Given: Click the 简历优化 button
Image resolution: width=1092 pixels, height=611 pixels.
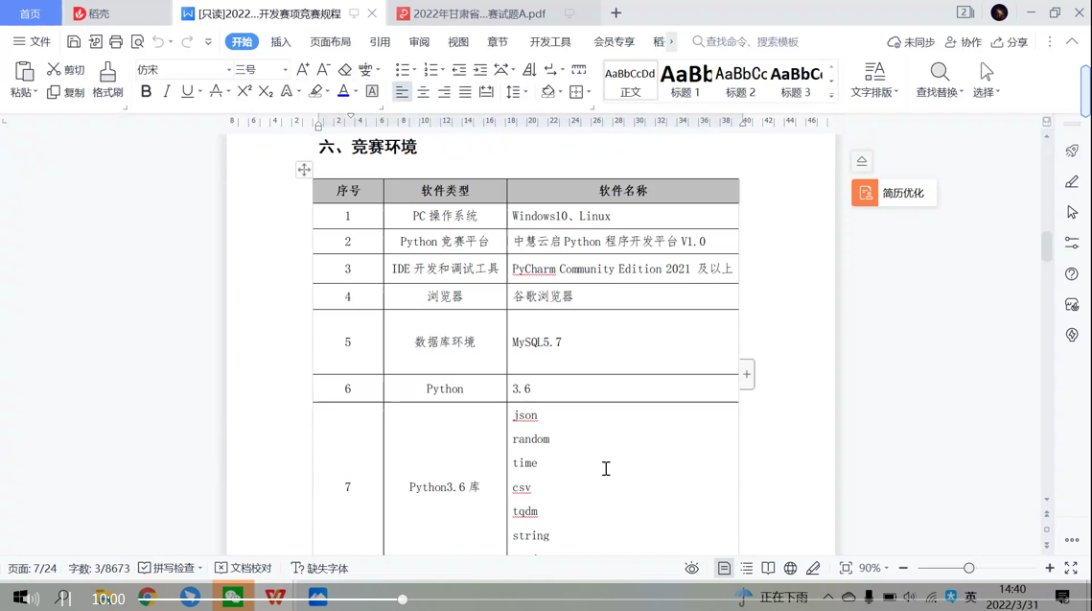Looking at the screenshot, I should pyautogui.click(x=894, y=193).
